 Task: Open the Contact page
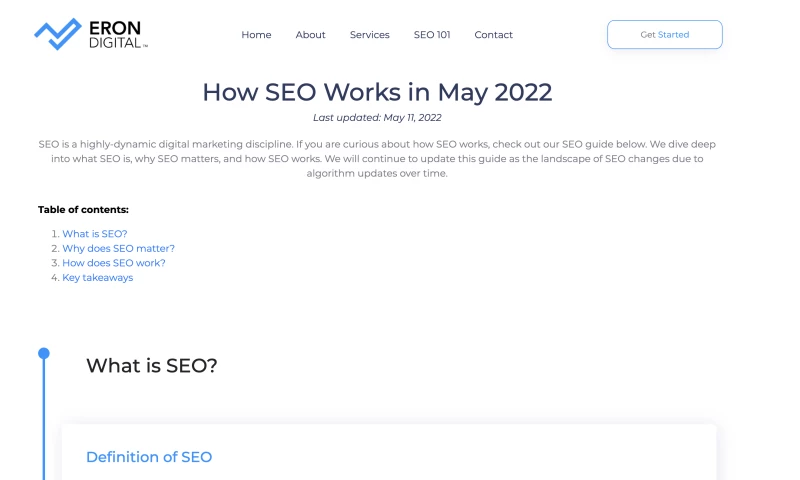(493, 35)
